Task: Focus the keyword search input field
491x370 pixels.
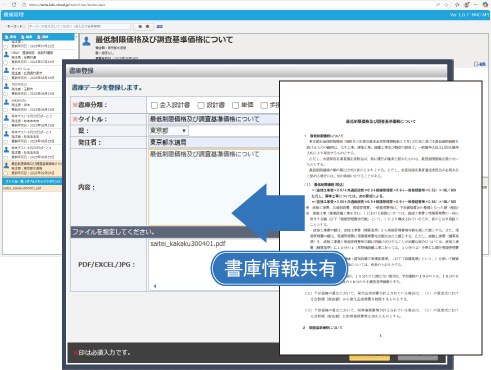Action: 79,26
